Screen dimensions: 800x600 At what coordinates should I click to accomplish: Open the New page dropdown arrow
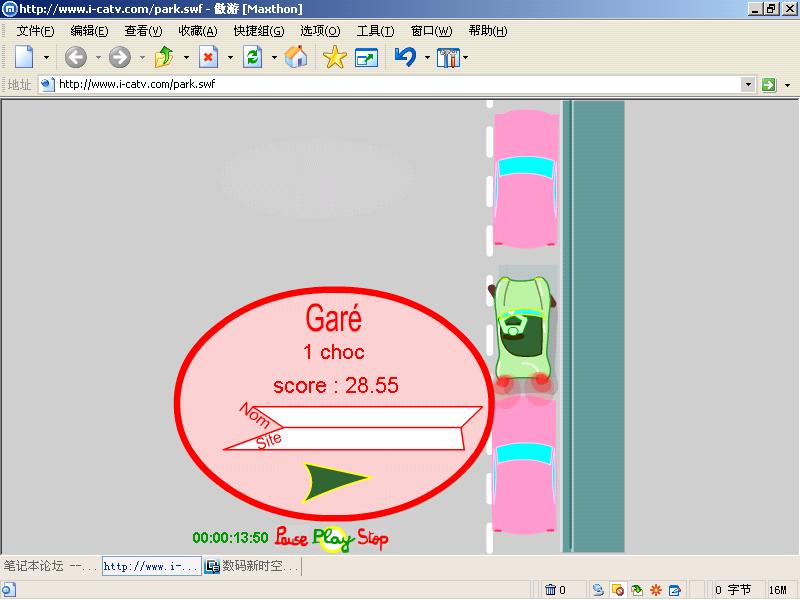pos(46,57)
